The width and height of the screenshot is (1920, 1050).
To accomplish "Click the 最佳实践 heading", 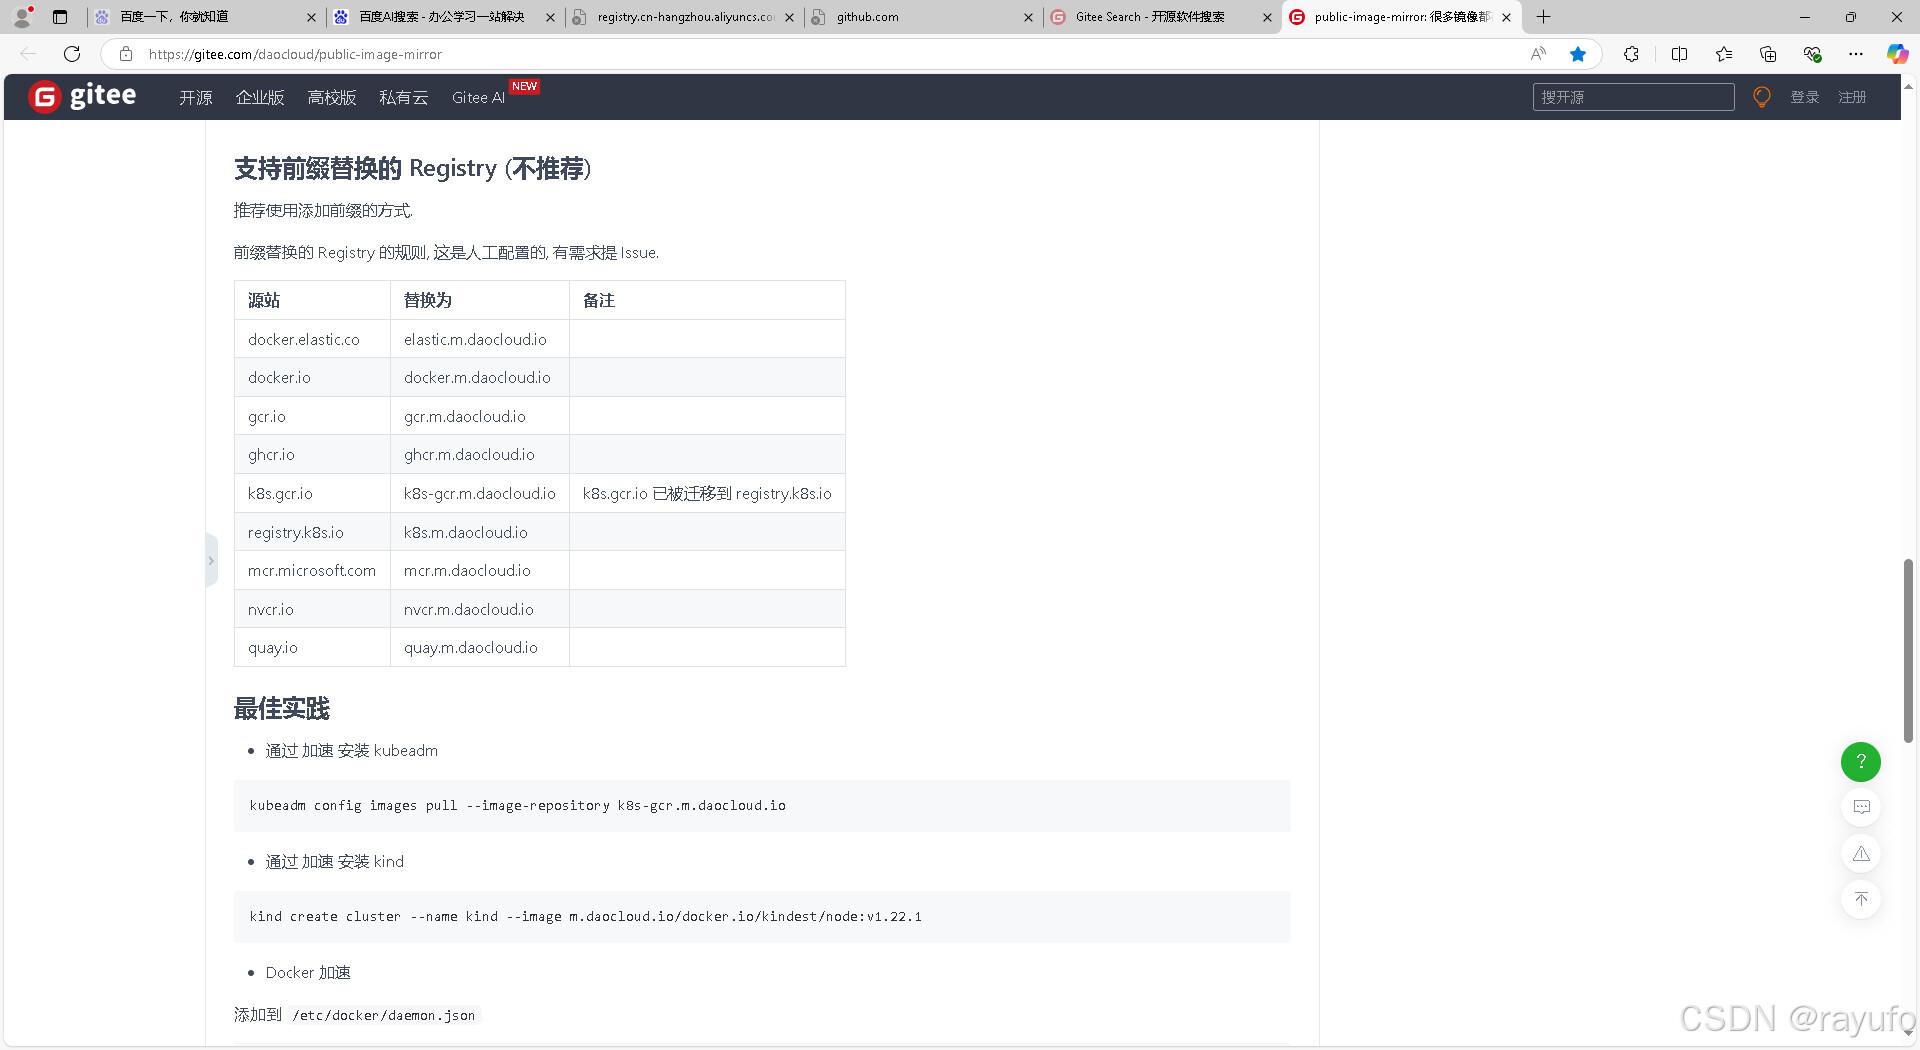I will 281,708.
